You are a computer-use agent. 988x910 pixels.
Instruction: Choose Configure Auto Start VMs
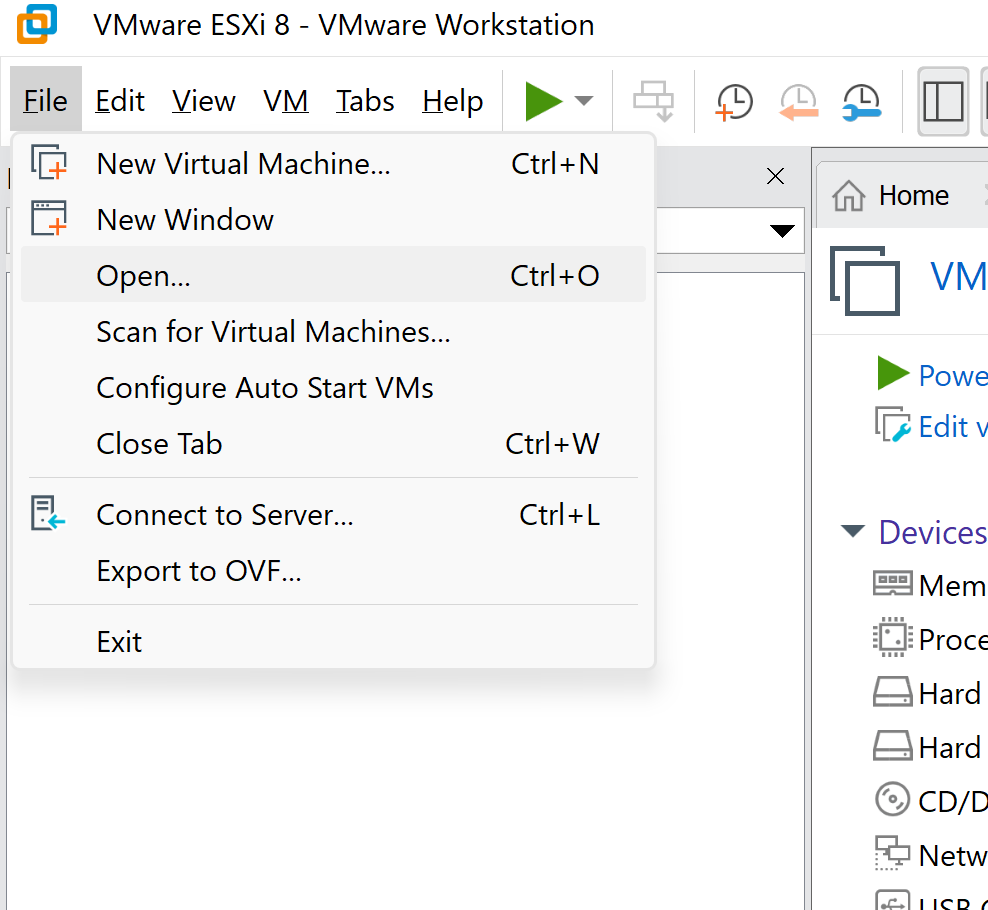click(265, 388)
